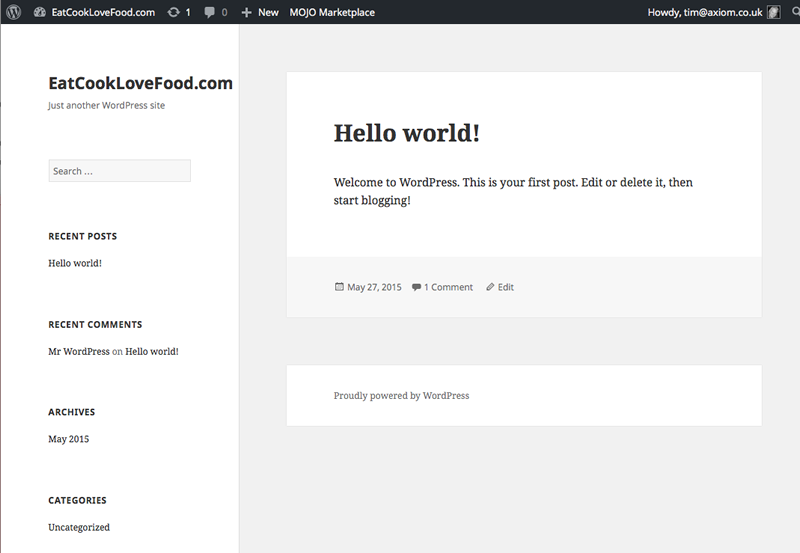Open the New content menu
The width and height of the screenshot is (800, 553).
pyautogui.click(x=268, y=12)
